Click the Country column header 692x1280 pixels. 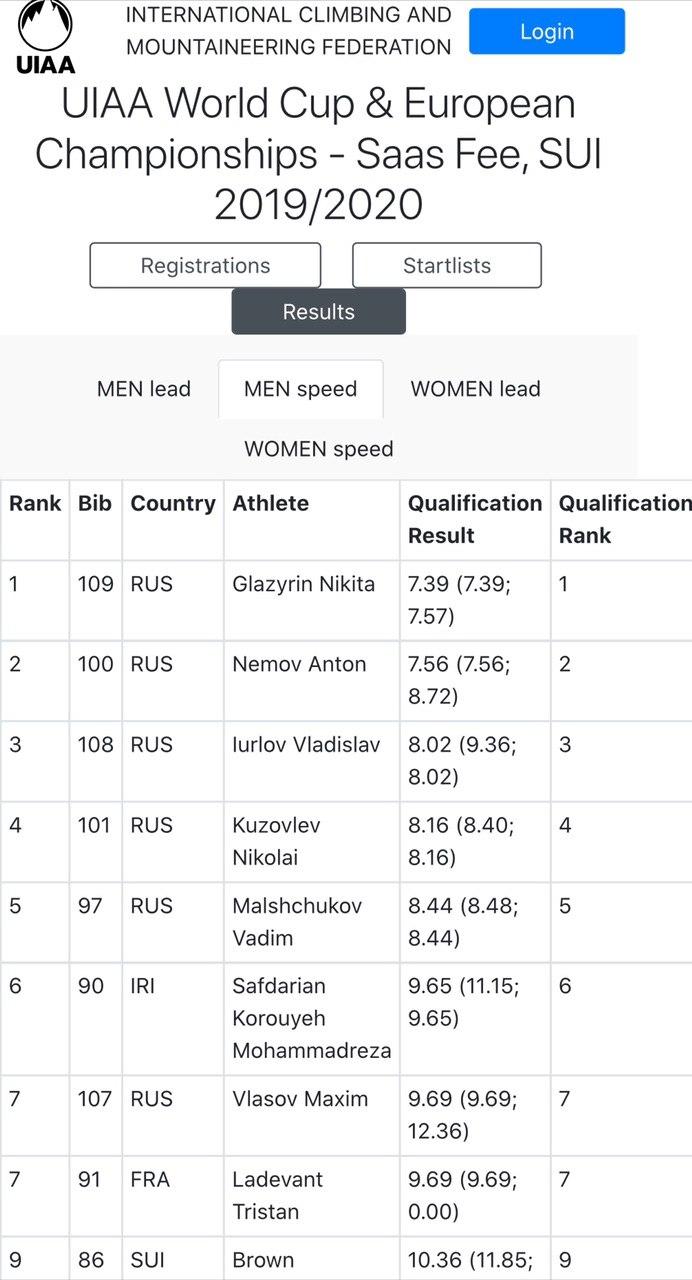click(173, 504)
